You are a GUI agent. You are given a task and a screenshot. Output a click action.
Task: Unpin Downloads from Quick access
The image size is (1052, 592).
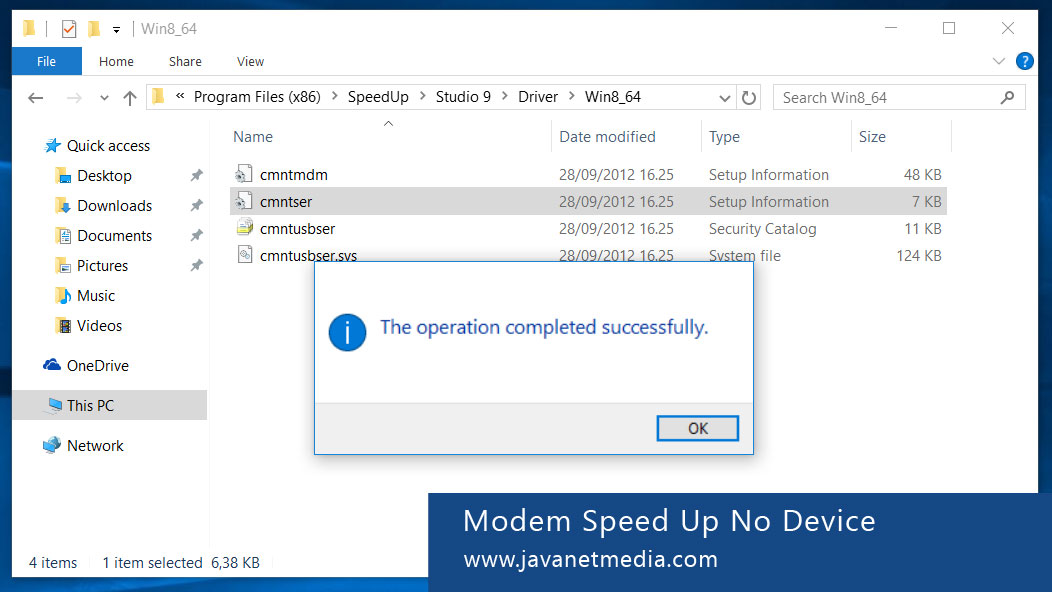[198, 205]
